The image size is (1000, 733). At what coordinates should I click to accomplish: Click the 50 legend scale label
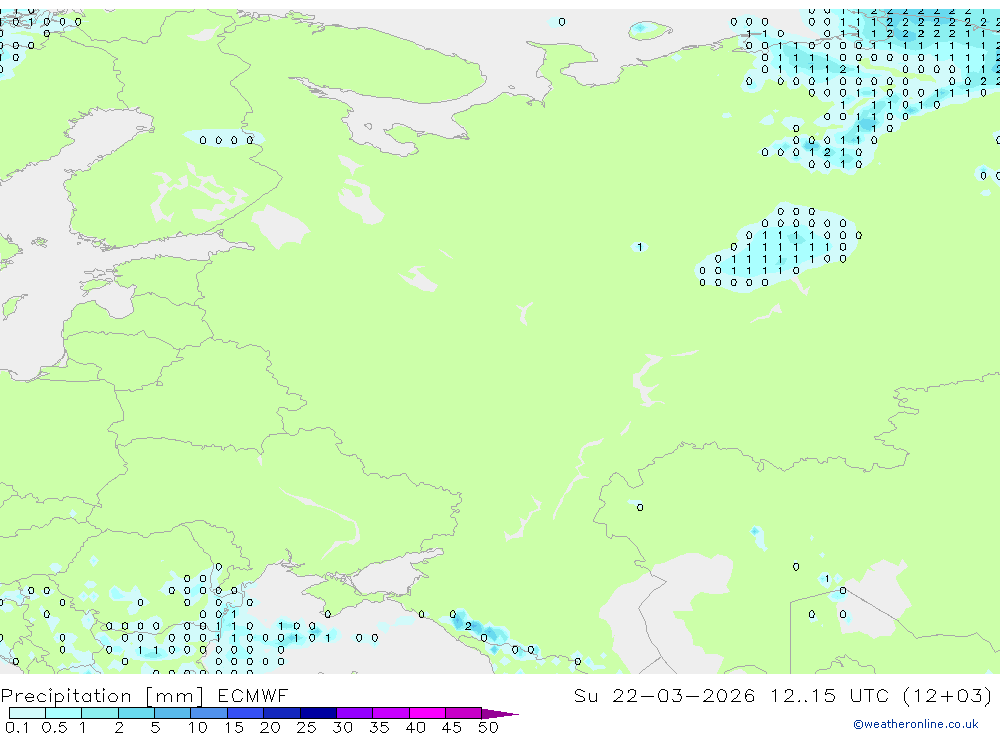pyautogui.click(x=488, y=727)
